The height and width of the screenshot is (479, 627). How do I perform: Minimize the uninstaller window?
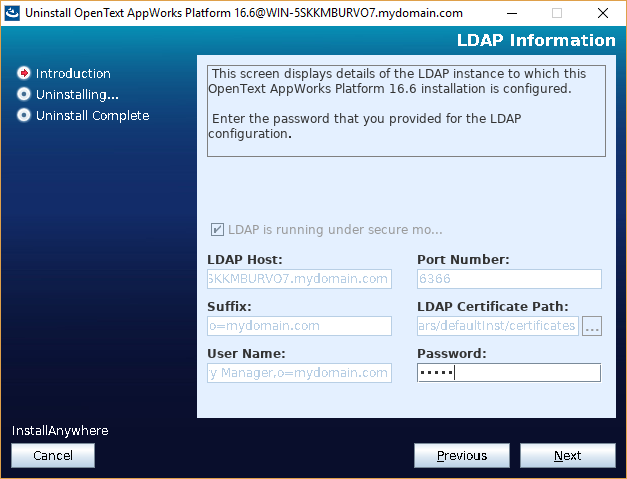(512, 13)
